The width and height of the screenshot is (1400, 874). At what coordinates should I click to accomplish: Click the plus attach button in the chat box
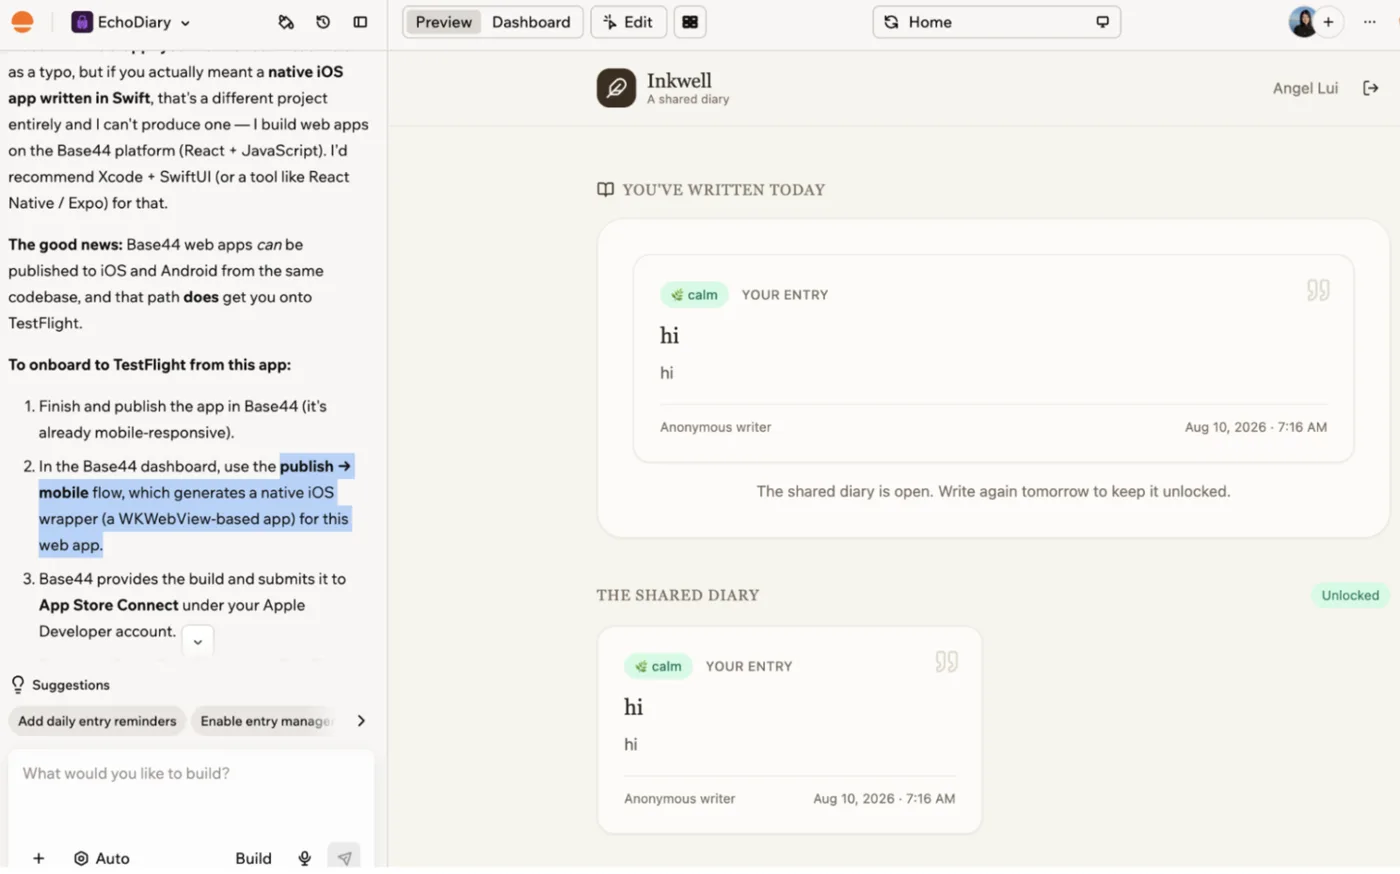point(39,858)
